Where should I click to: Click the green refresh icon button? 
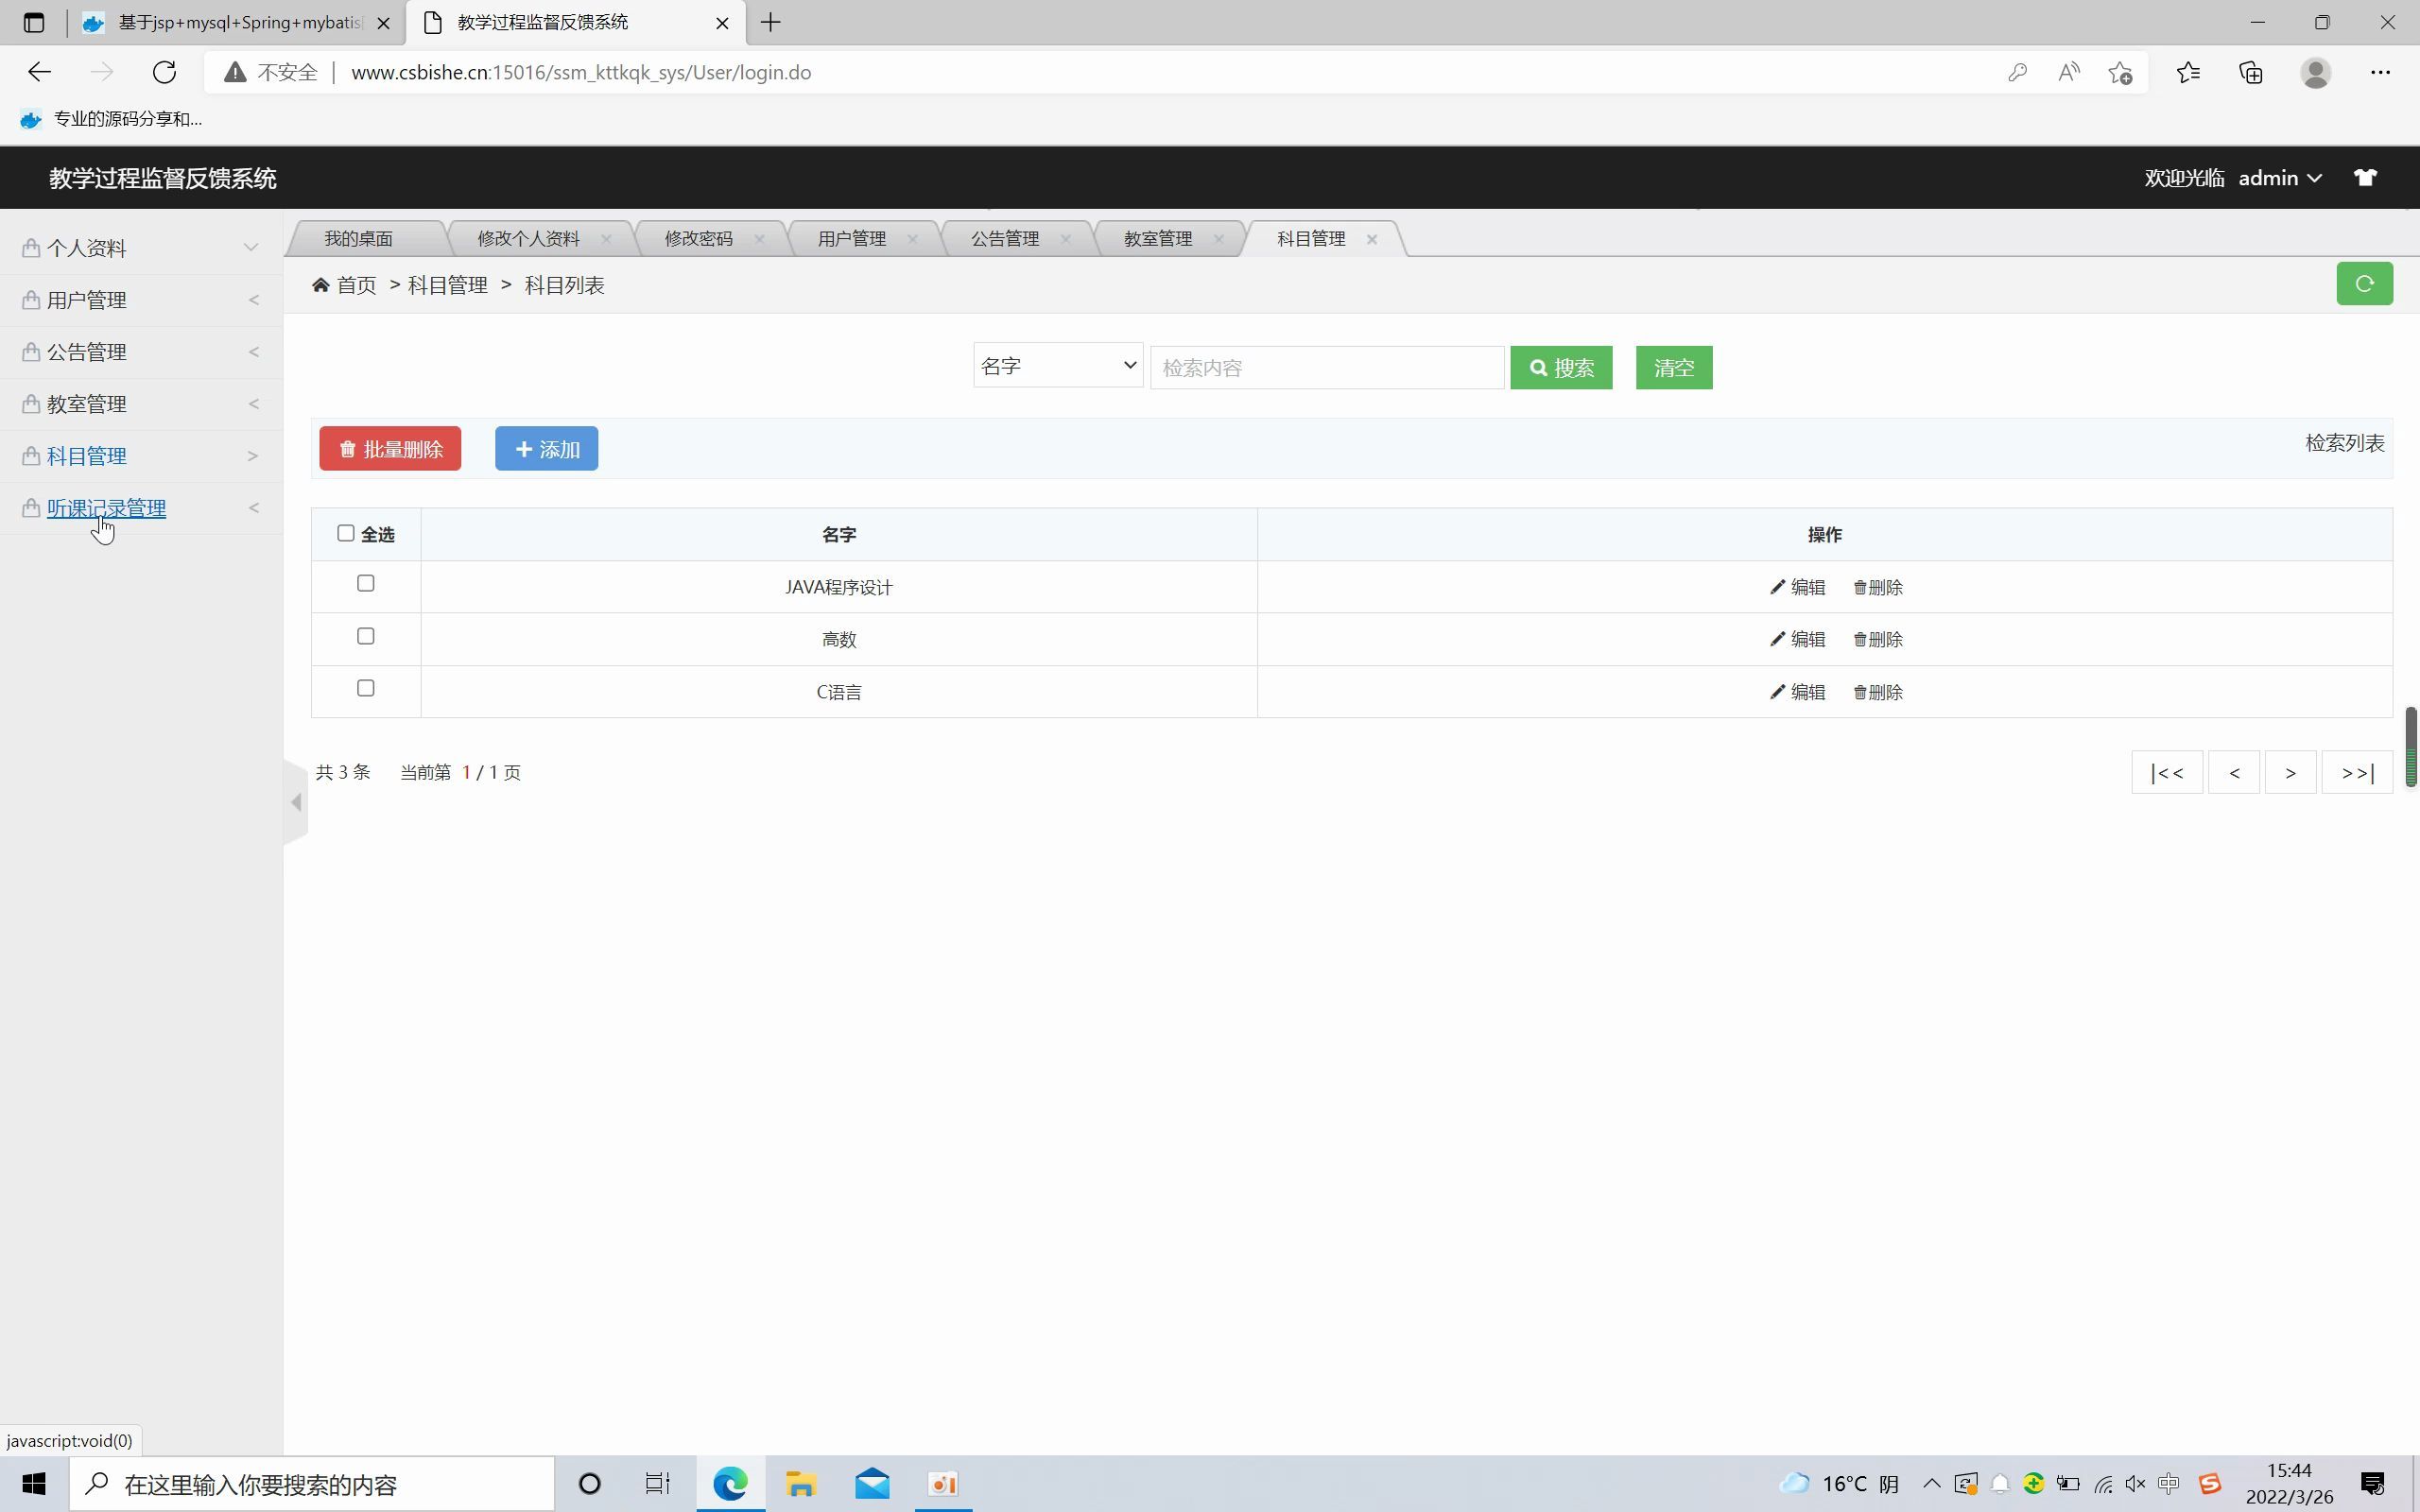2364,284
